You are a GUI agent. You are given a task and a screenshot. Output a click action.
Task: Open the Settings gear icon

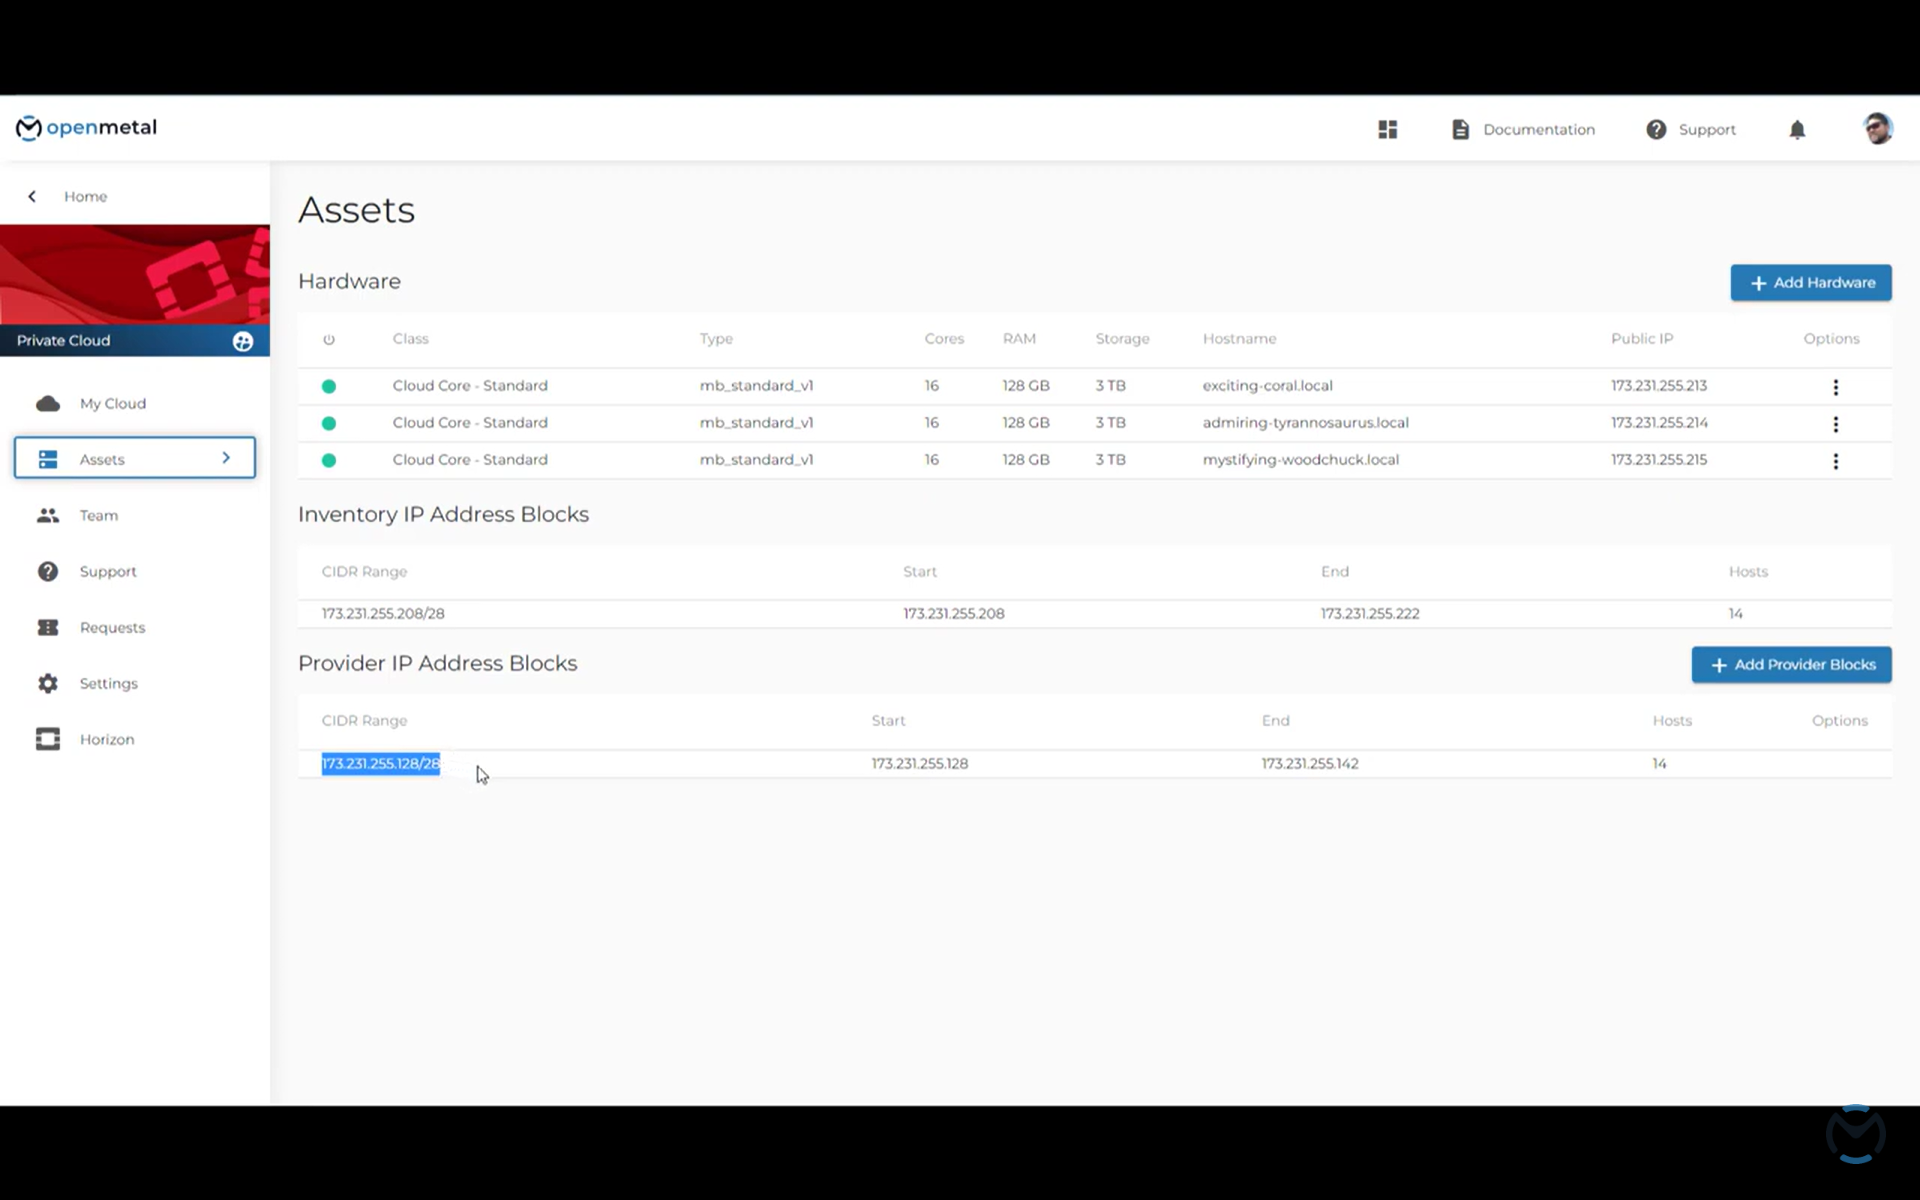tap(48, 683)
